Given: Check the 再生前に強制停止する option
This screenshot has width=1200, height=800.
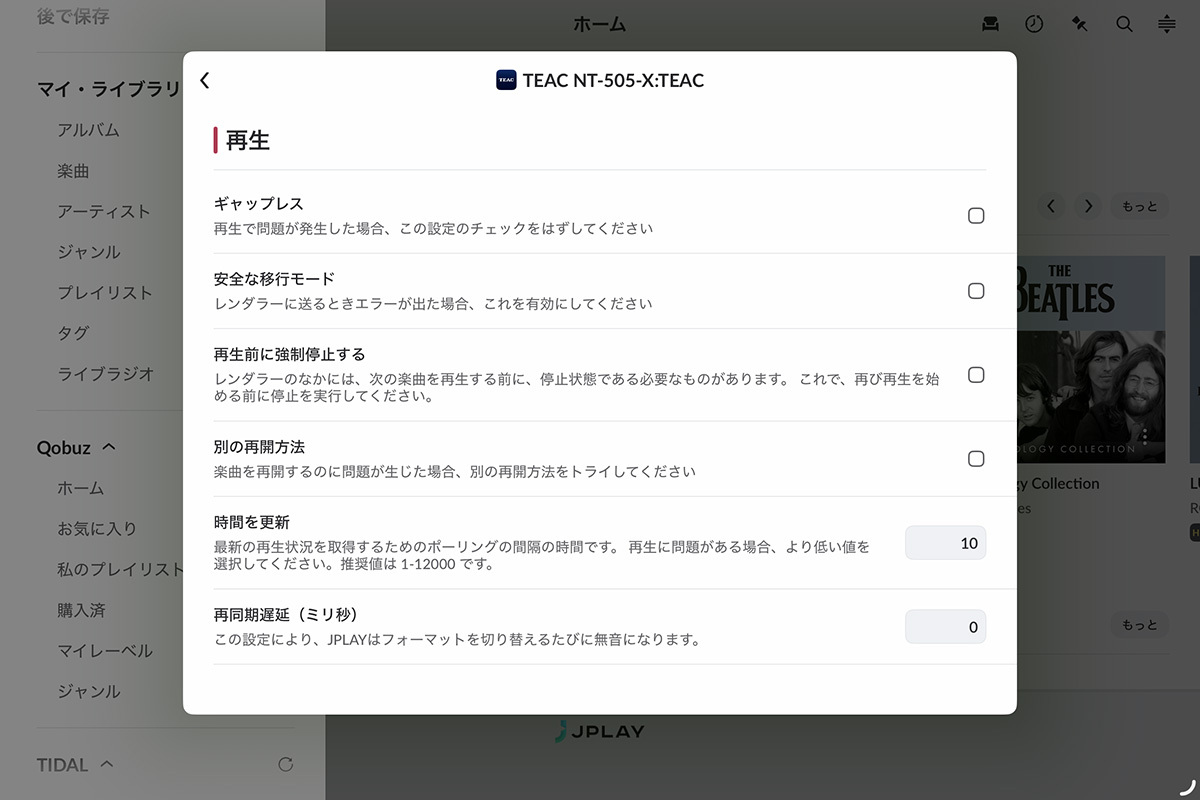Looking at the screenshot, I should point(976,375).
